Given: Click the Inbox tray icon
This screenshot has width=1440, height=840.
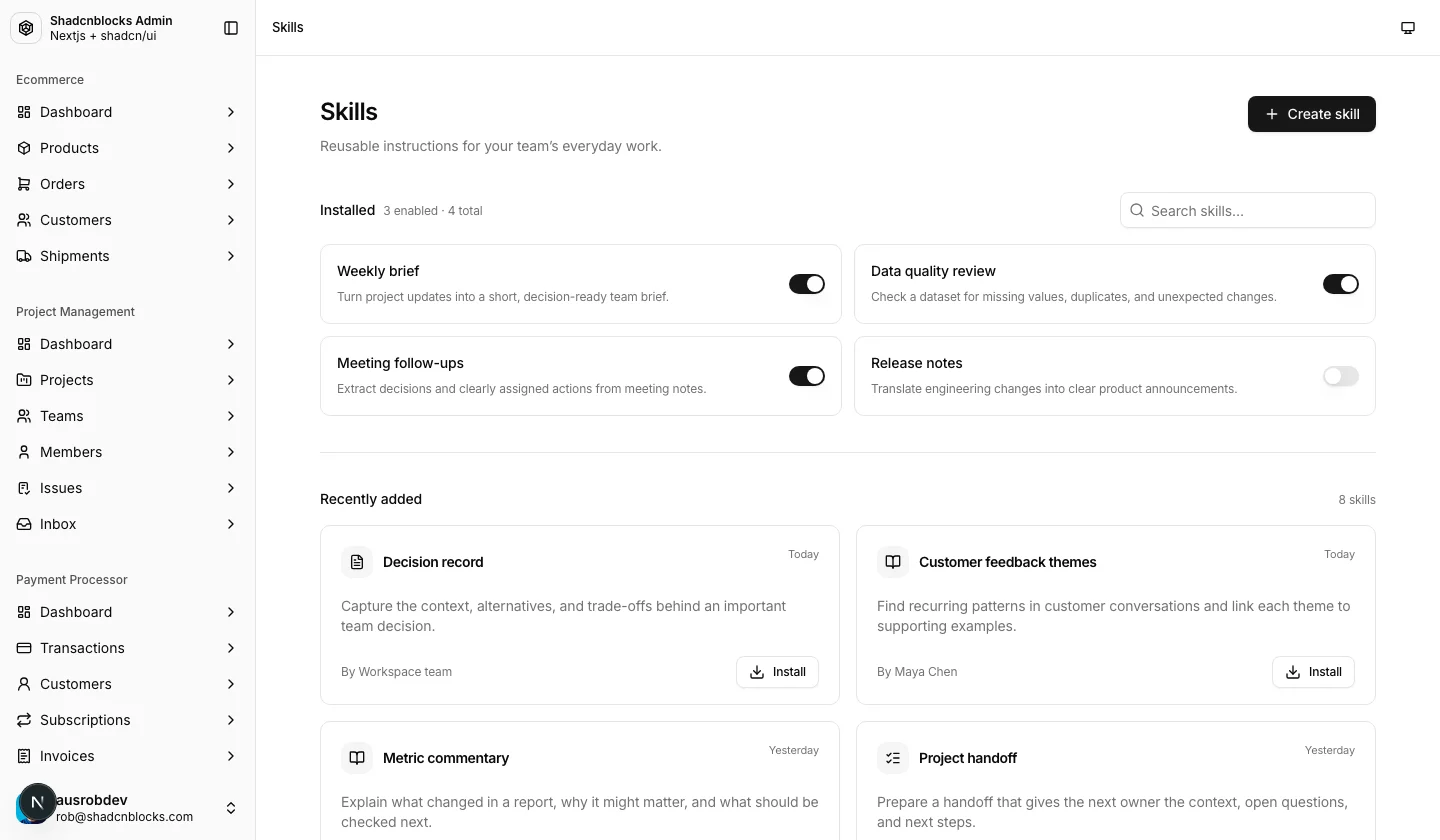Looking at the screenshot, I should [x=24, y=524].
